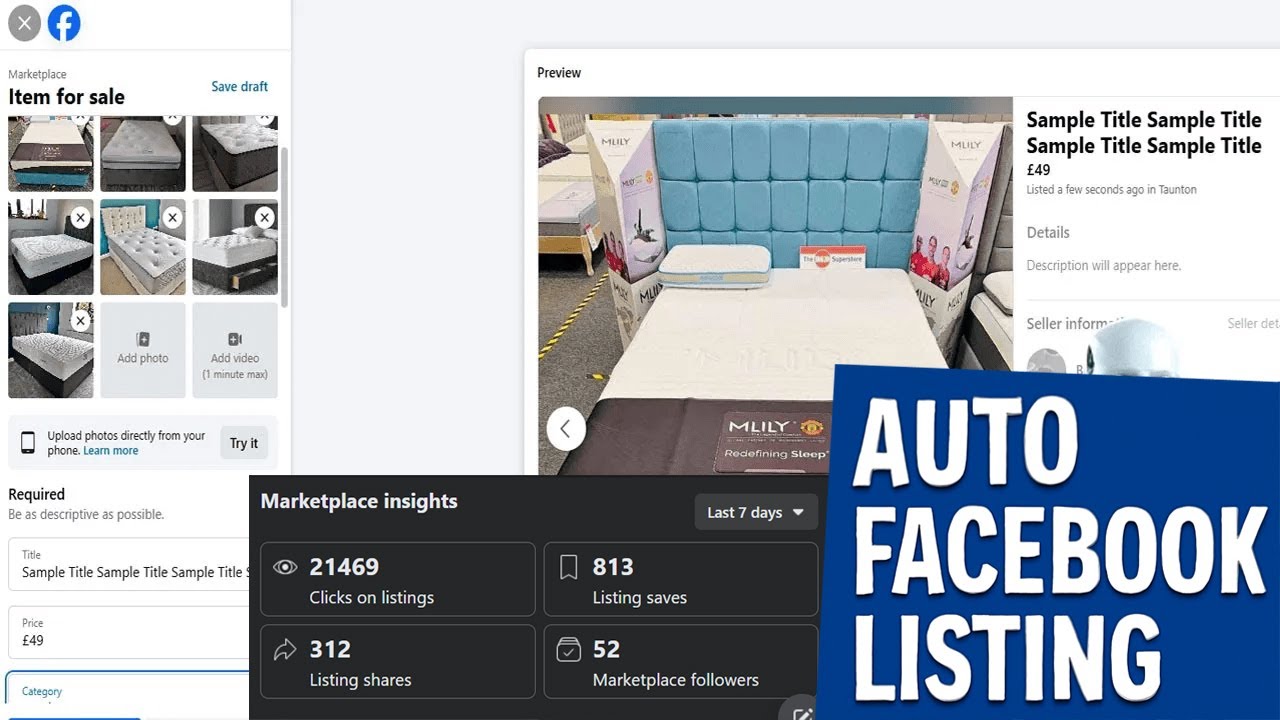The image size is (1280, 720).
Task: Click the main bed preview image
Action: [775, 286]
